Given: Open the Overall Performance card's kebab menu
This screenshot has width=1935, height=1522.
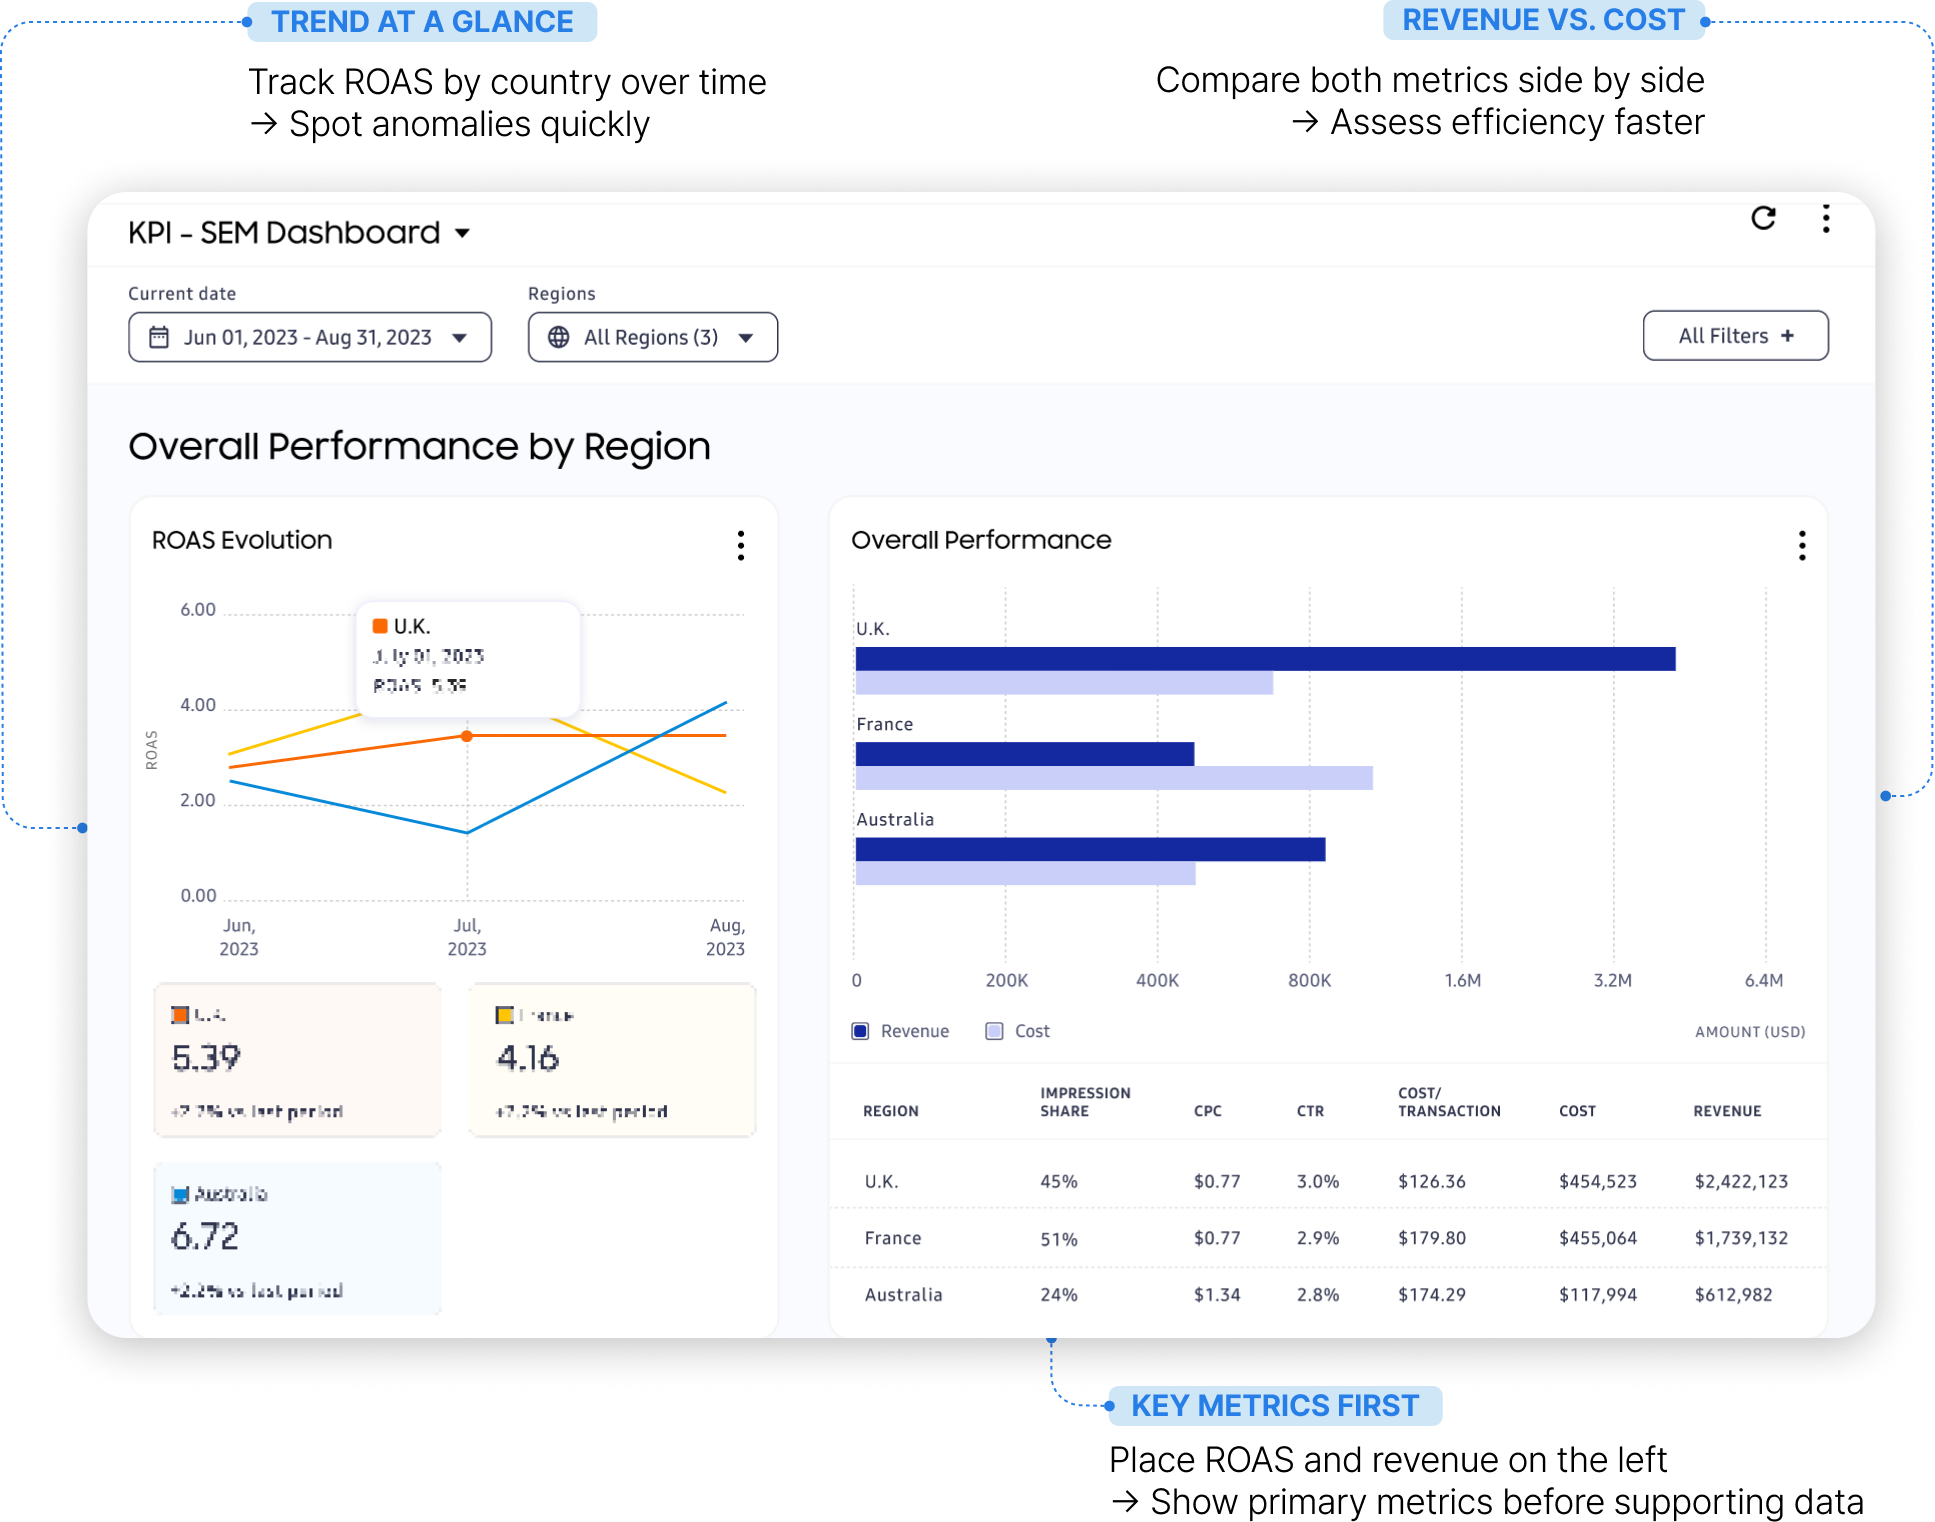Looking at the screenshot, I should [x=1802, y=545].
